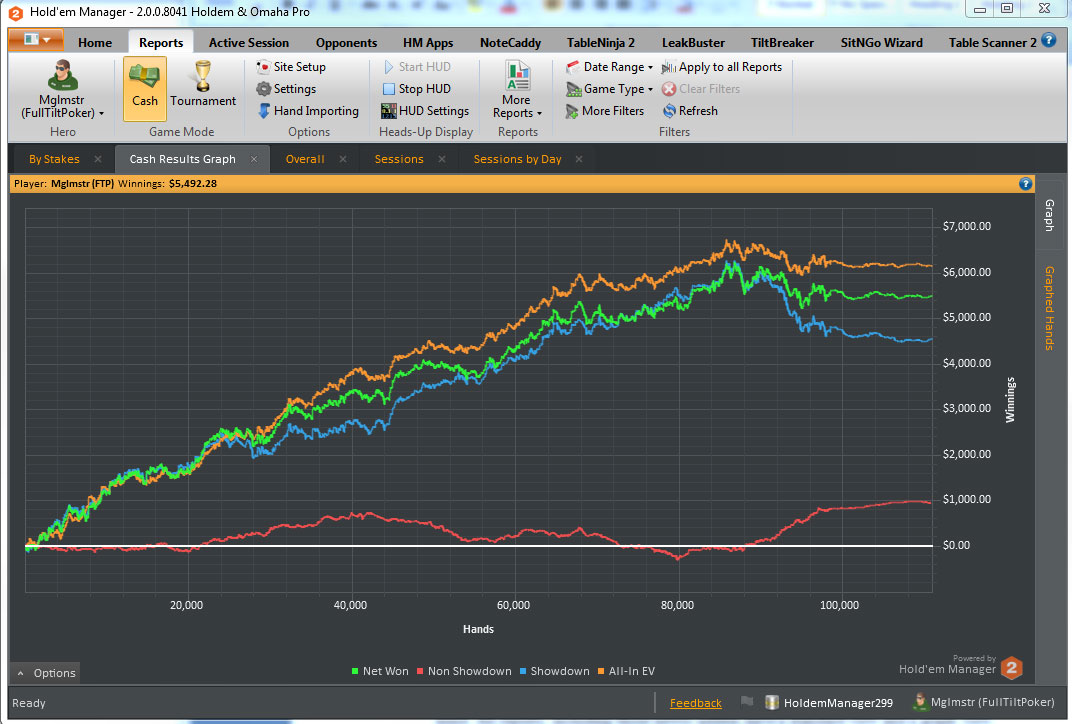Click Apply to all Reports
This screenshot has height=724, width=1072.
(x=722, y=67)
